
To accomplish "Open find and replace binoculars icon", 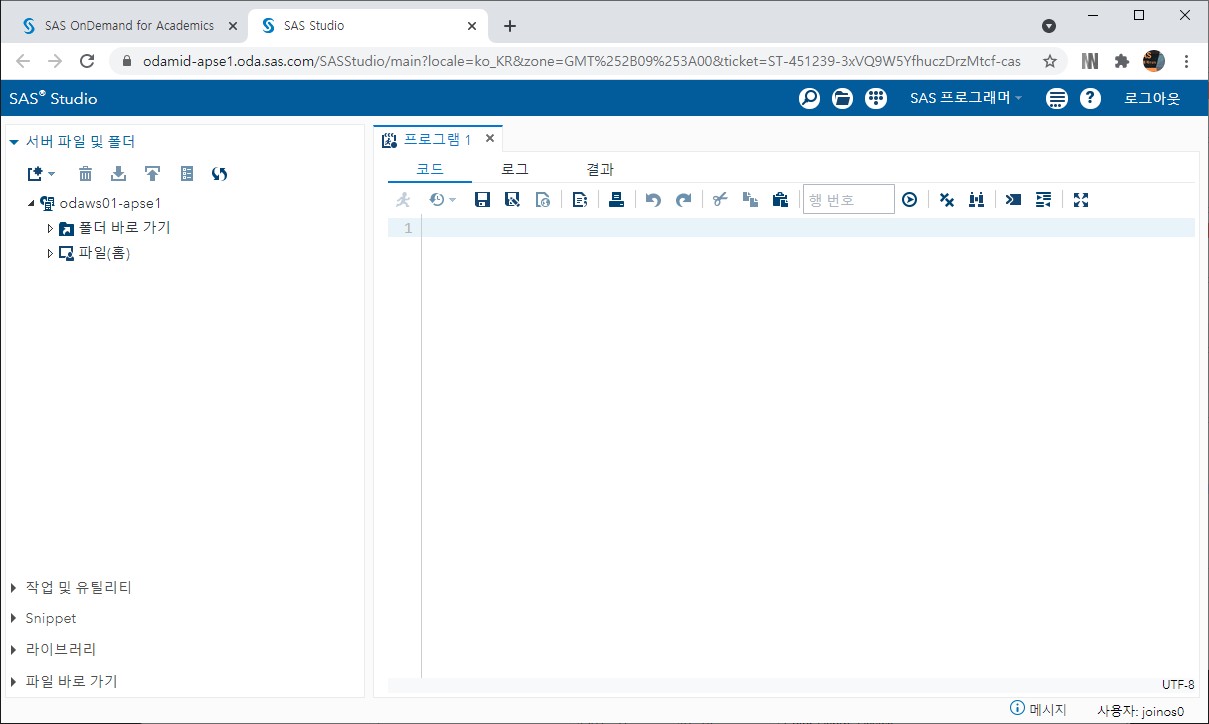I will [x=977, y=200].
